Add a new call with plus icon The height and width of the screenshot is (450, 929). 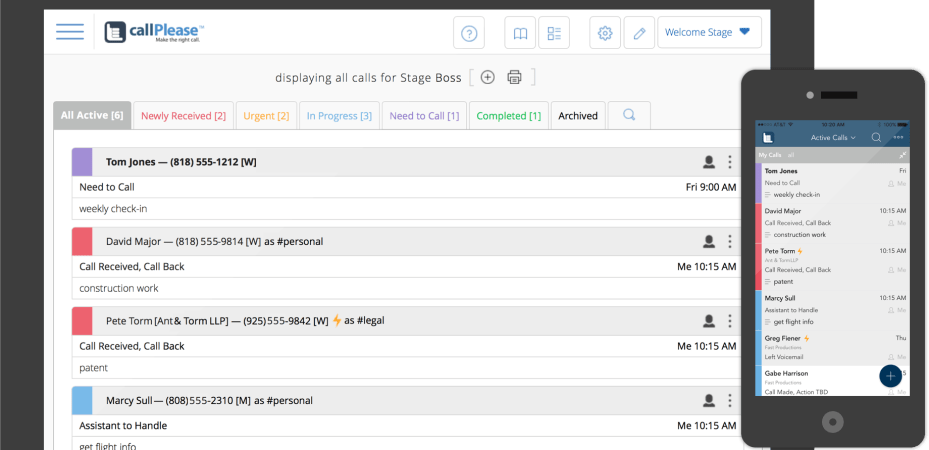pyautogui.click(x=487, y=77)
